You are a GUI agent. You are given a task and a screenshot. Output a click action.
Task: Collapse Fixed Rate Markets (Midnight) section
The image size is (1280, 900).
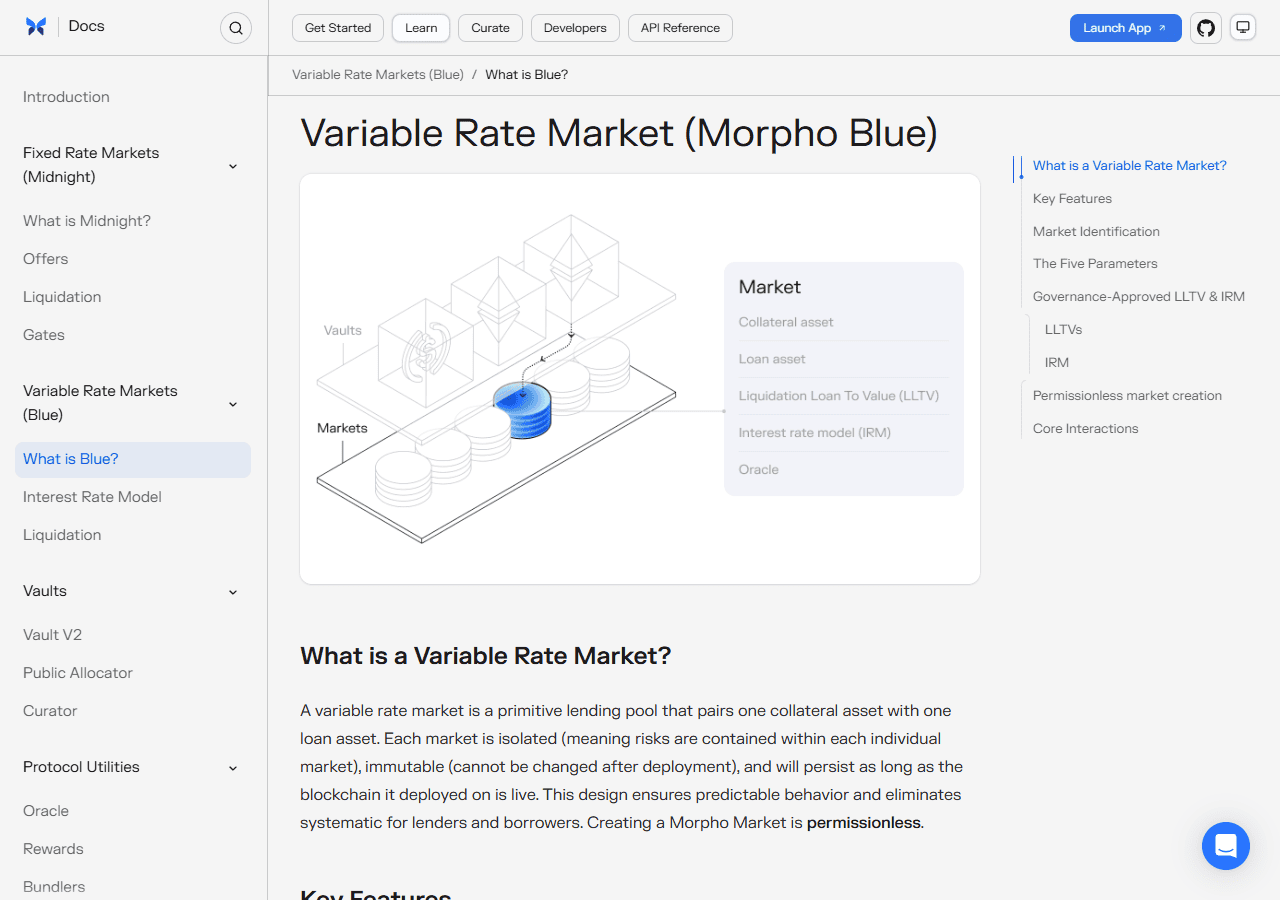pos(233,166)
